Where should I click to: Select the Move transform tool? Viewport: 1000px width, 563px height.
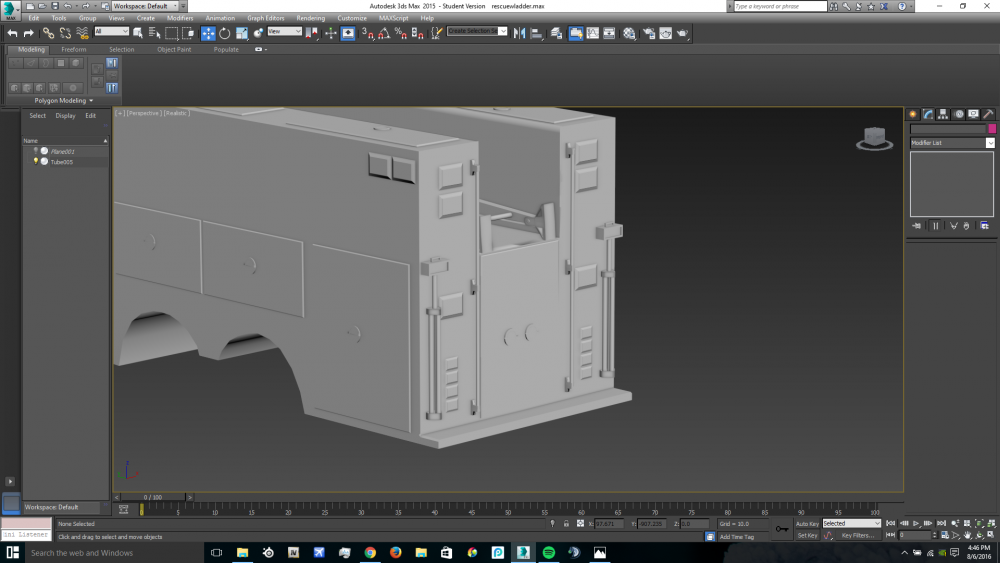click(x=208, y=33)
